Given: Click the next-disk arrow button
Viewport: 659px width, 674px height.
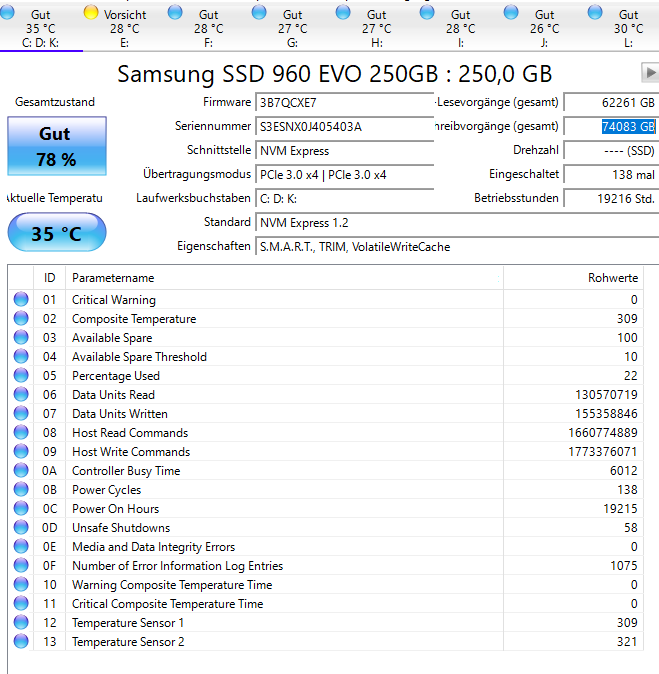Looking at the screenshot, I should point(650,73).
